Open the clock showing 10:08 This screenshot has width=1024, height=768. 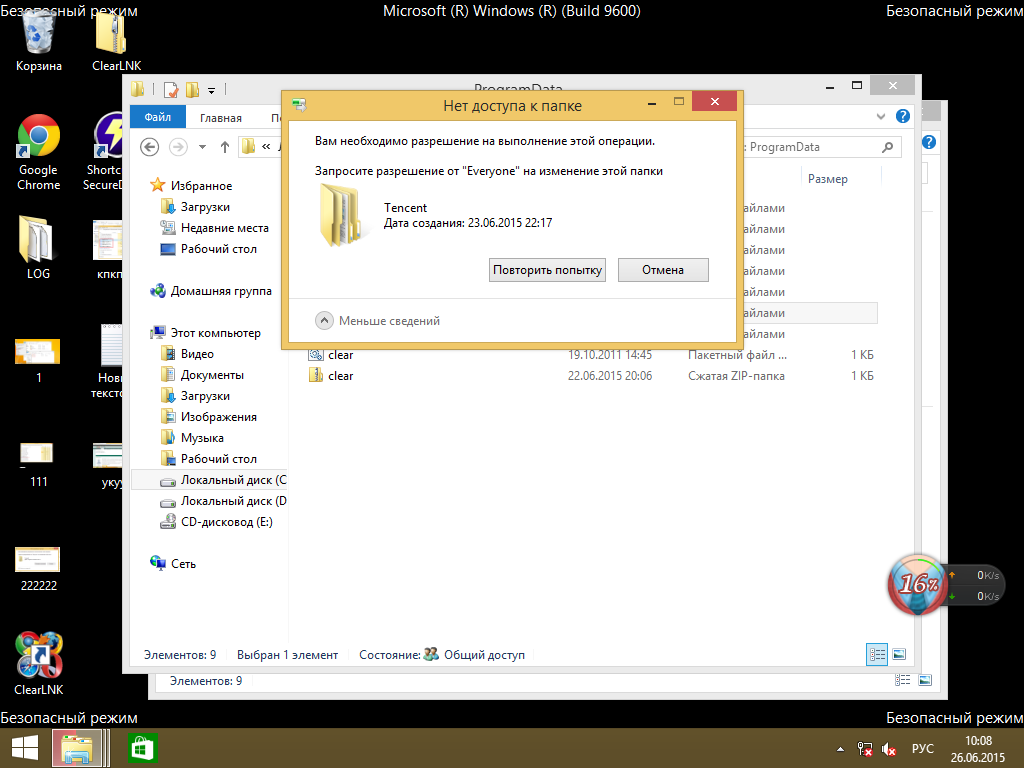[x=978, y=749]
